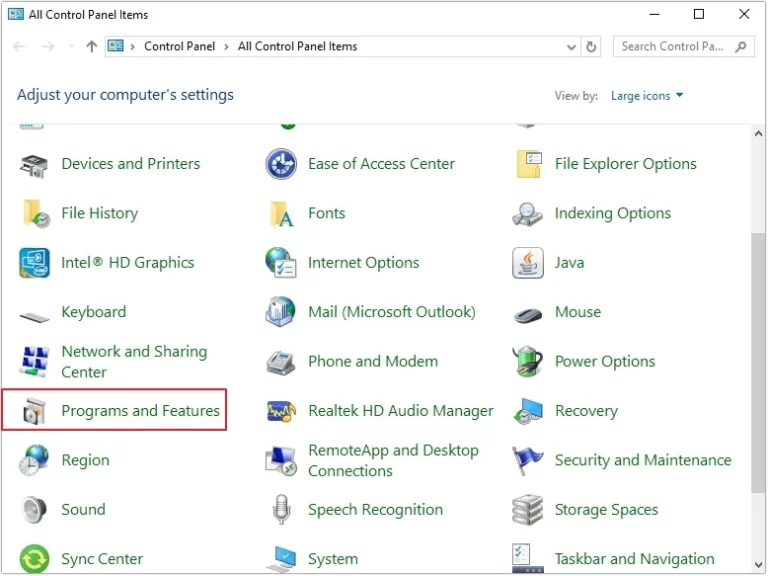
Task: Click the Speech Recognition text link
Action: tap(375, 510)
